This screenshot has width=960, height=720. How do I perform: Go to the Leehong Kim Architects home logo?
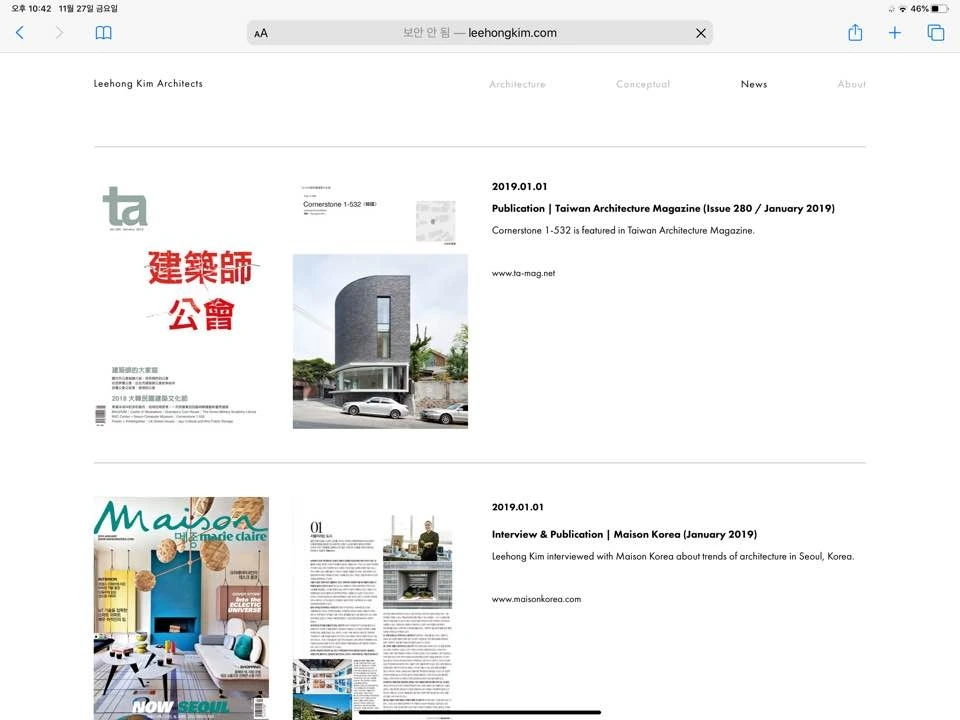(x=148, y=83)
